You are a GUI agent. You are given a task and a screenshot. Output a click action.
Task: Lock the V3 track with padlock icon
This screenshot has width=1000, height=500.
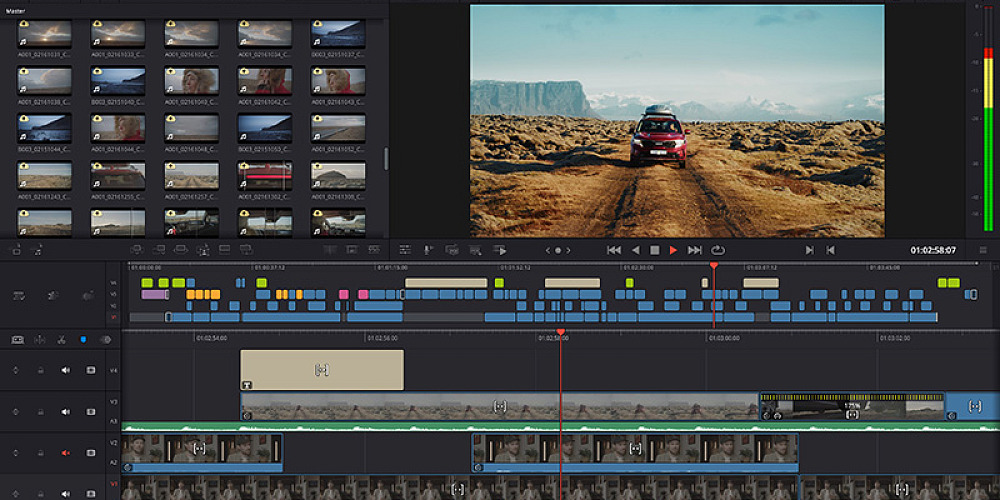[x=41, y=412]
